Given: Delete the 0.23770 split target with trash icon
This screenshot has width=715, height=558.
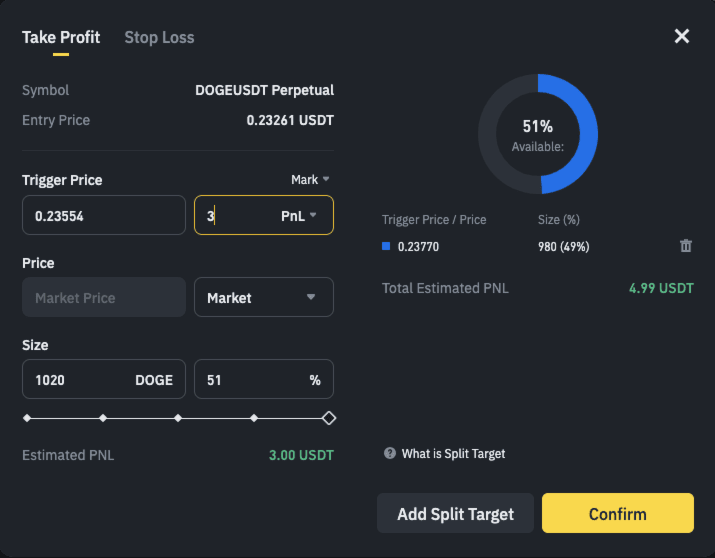Looking at the screenshot, I should [685, 246].
